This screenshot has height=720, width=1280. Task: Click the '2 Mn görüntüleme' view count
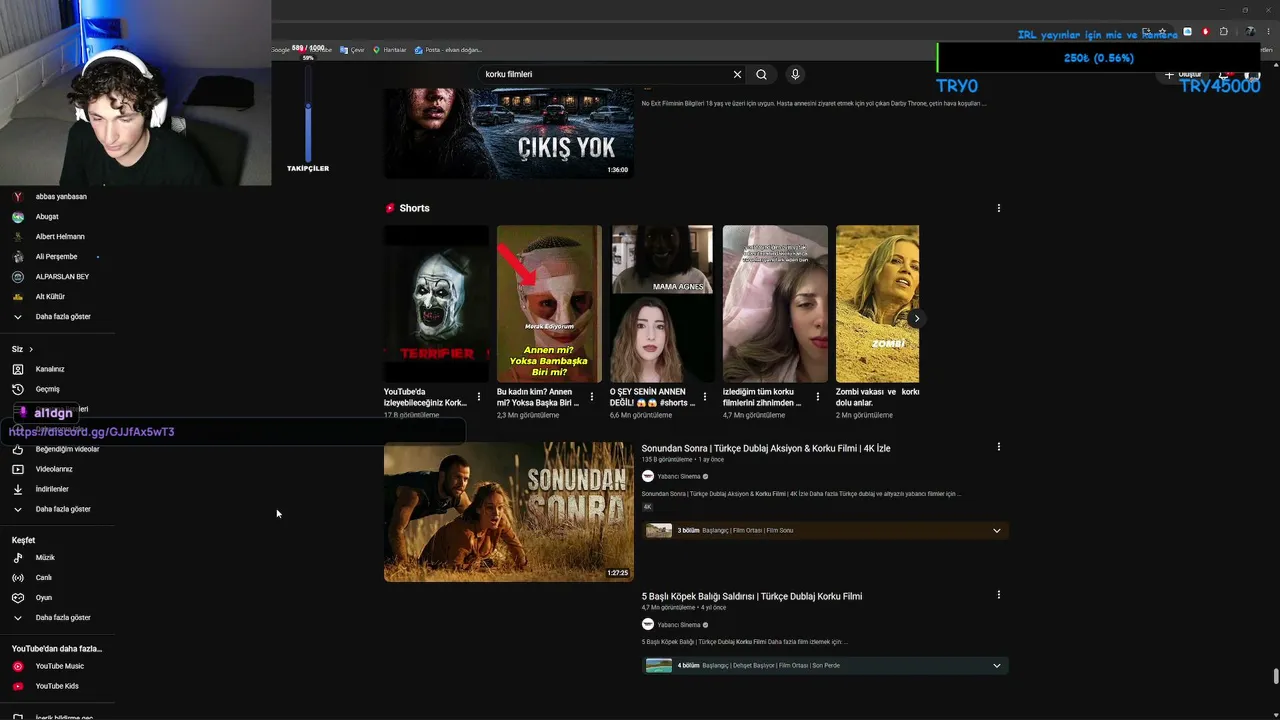click(x=864, y=415)
